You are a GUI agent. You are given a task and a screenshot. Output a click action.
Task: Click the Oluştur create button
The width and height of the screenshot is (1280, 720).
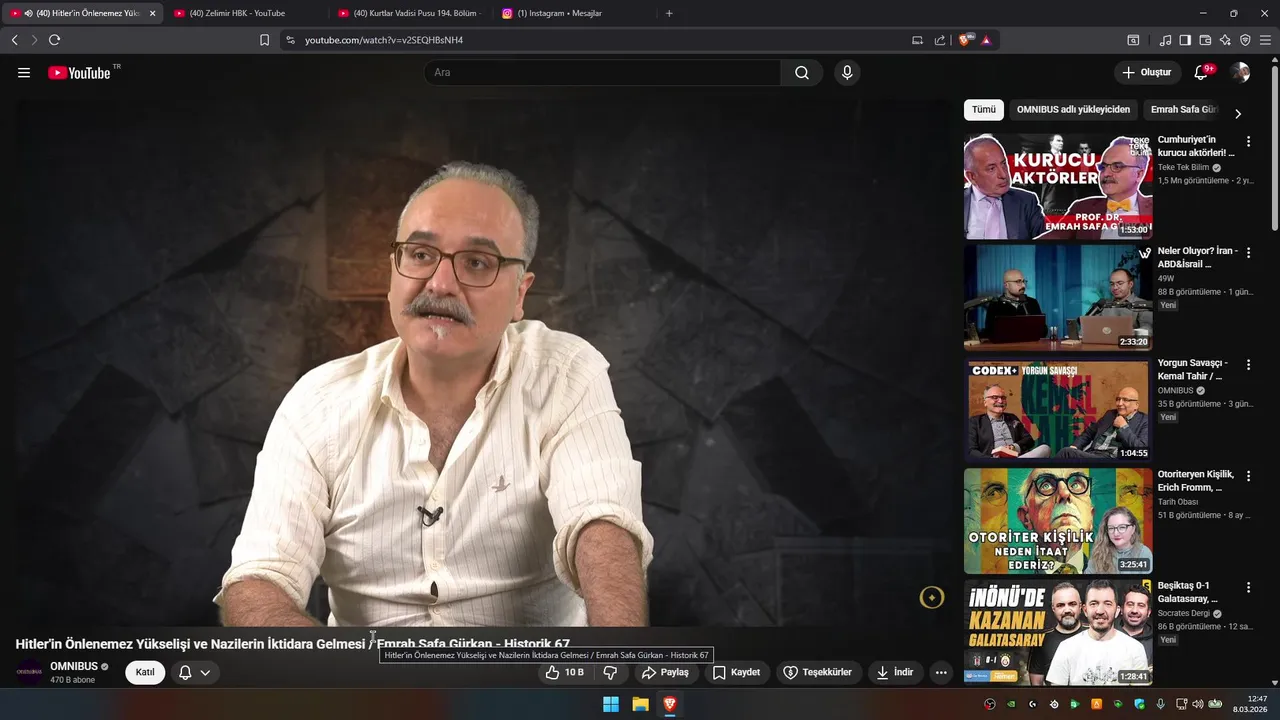click(1147, 73)
